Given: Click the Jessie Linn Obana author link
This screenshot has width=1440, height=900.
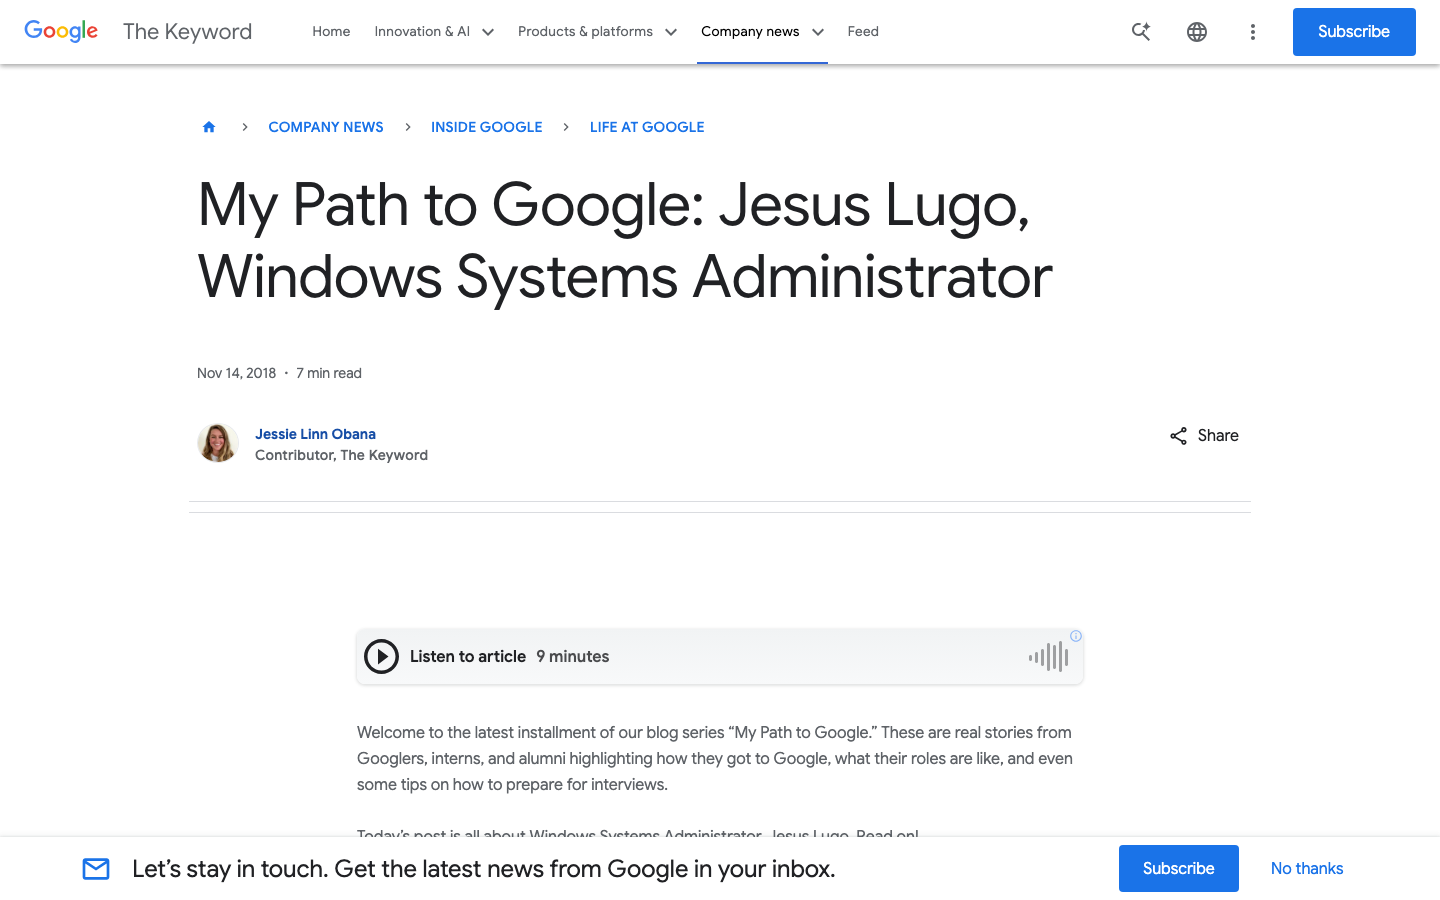Looking at the screenshot, I should (315, 434).
